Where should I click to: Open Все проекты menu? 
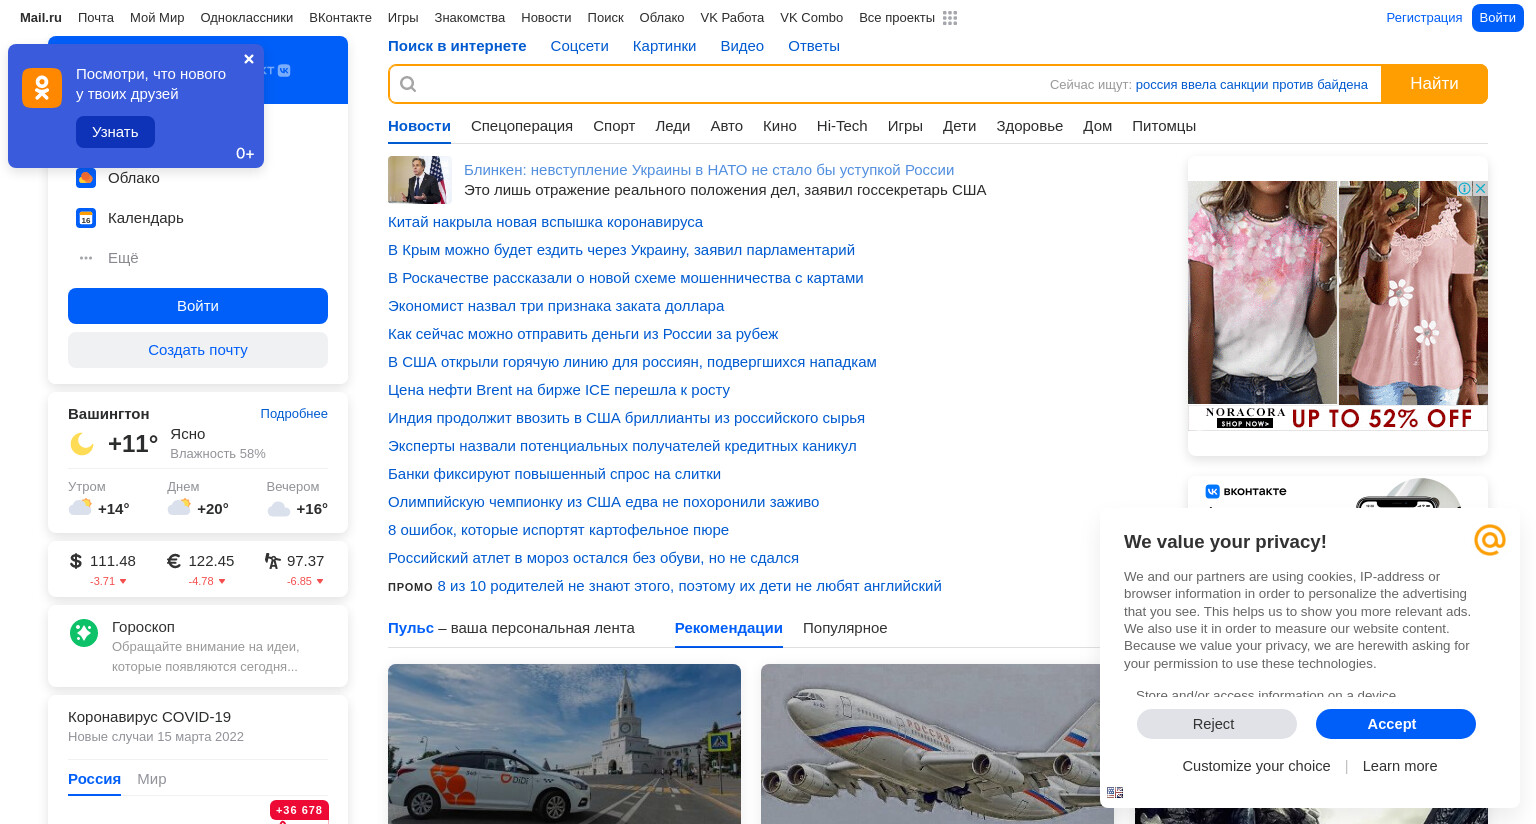point(897,18)
